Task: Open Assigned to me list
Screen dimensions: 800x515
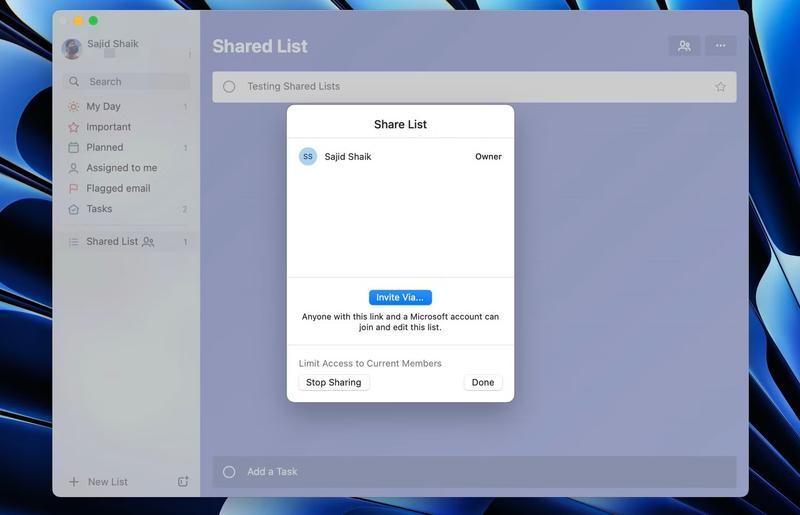Action: (128, 167)
